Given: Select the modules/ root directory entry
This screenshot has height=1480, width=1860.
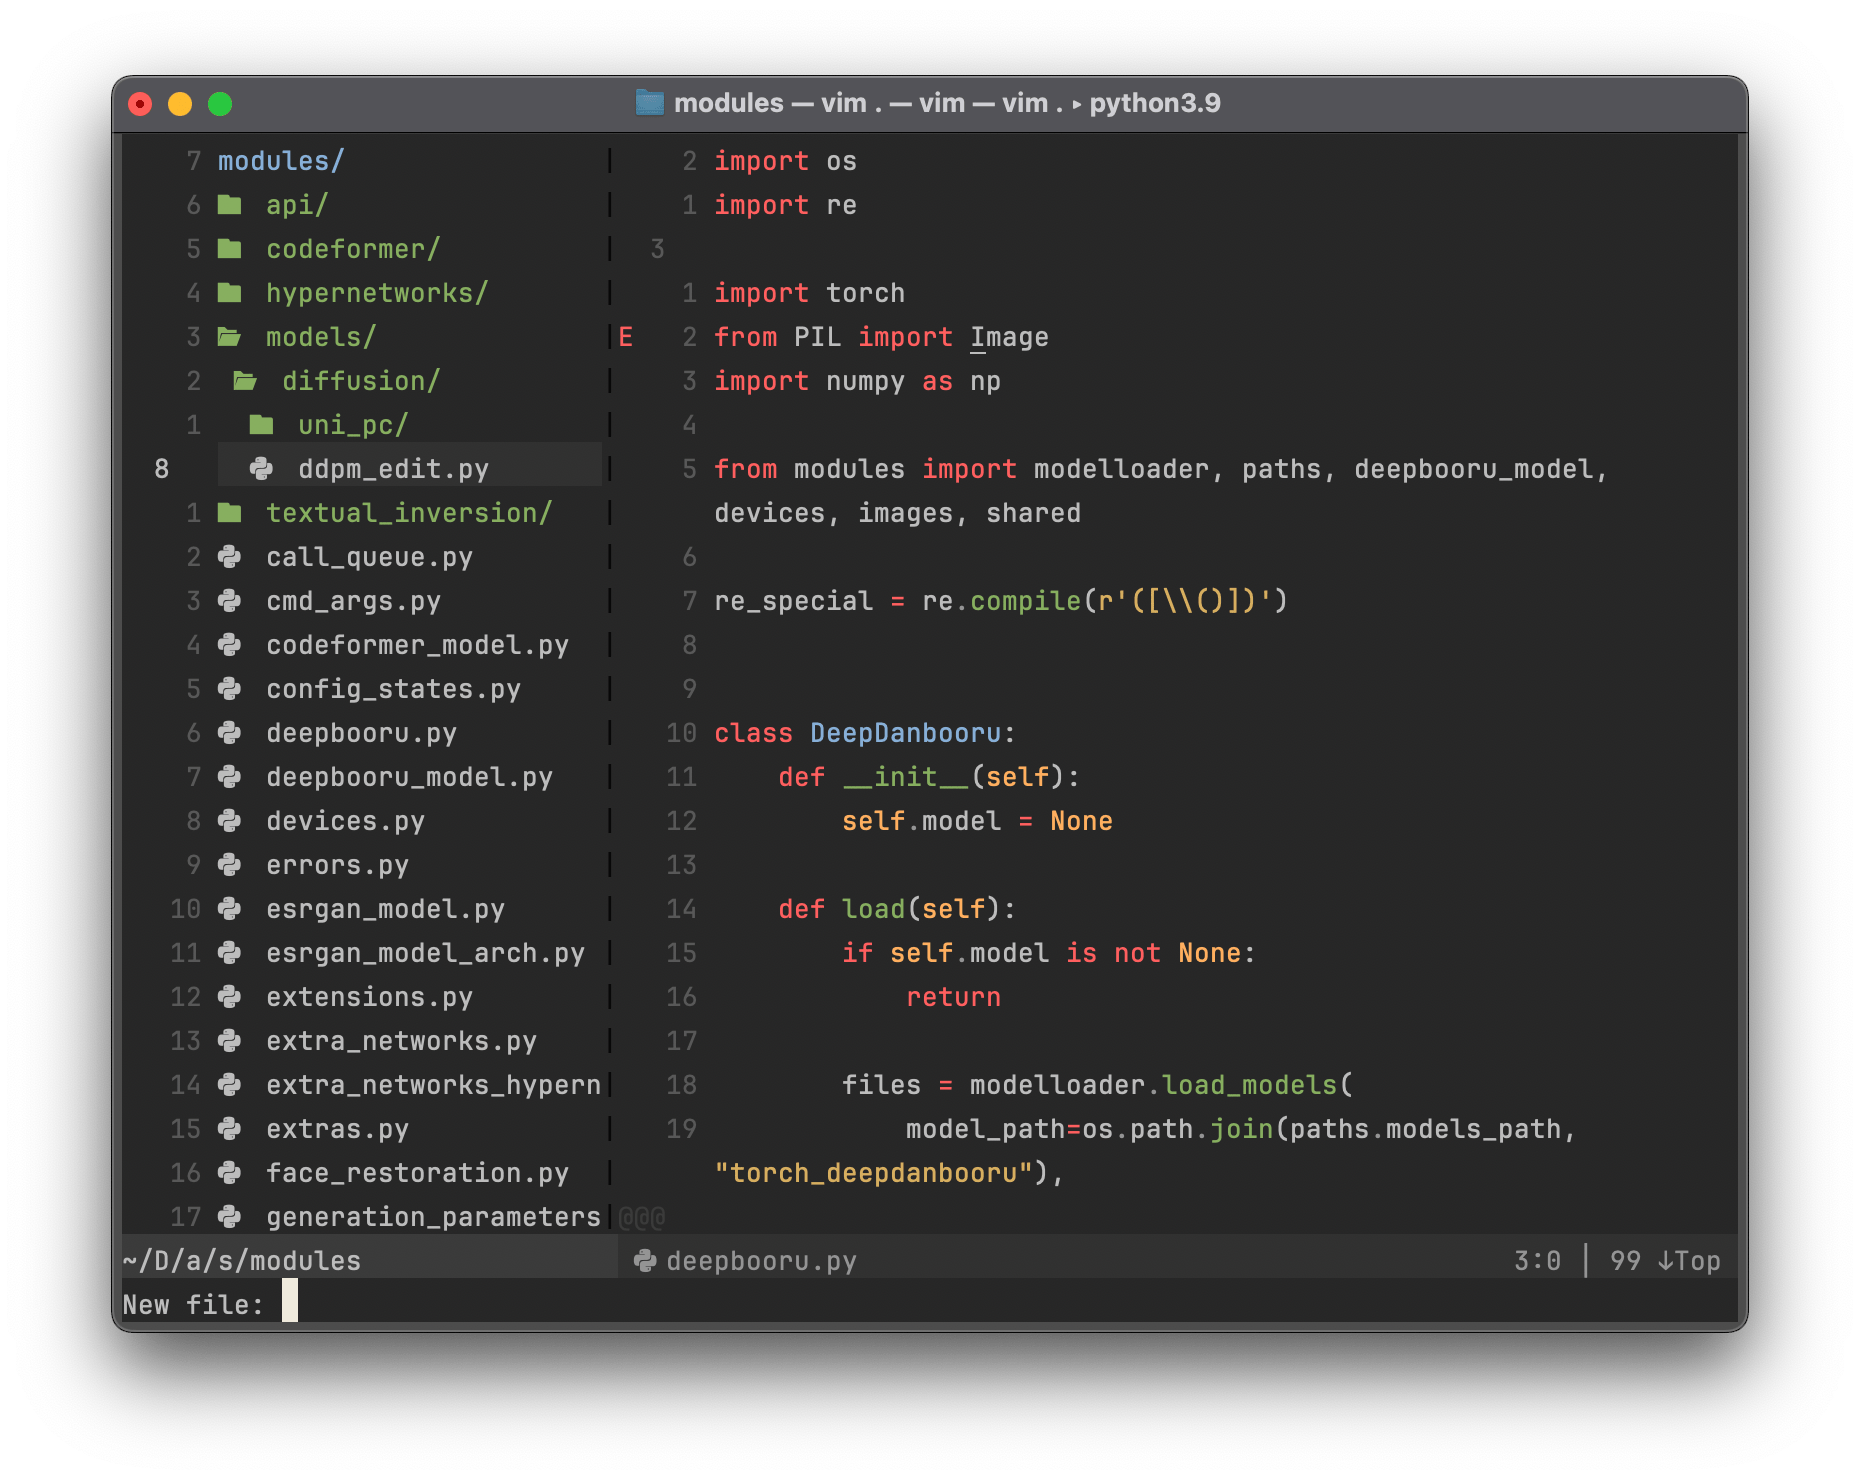Looking at the screenshot, I should tap(281, 161).
